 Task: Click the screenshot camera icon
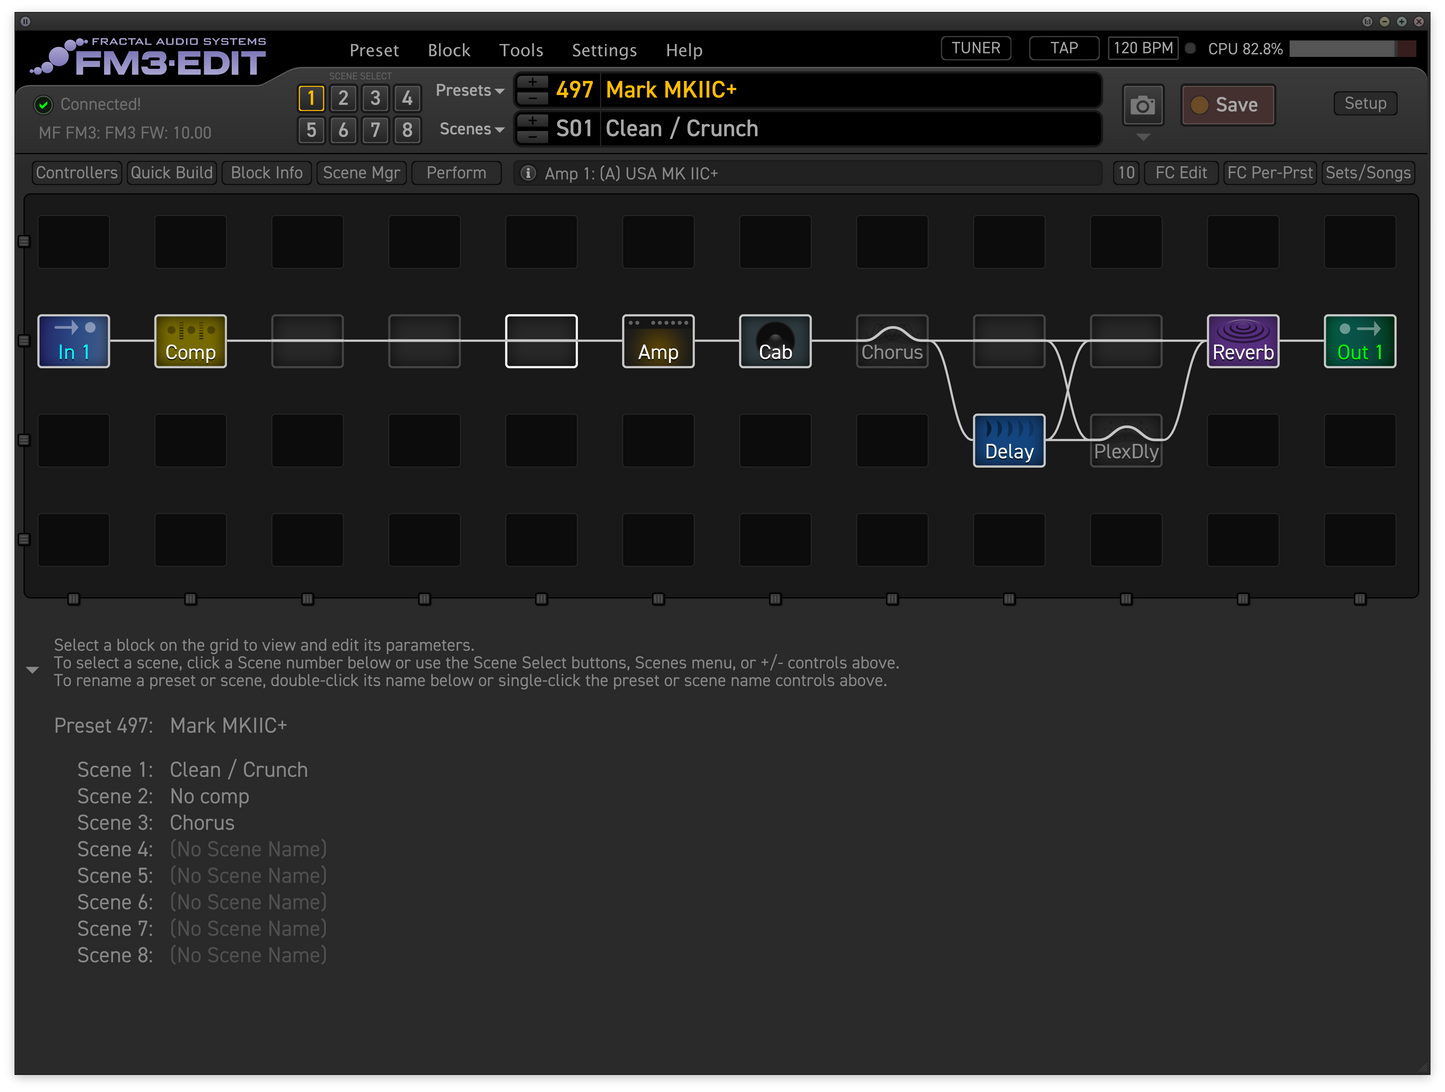click(x=1142, y=104)
